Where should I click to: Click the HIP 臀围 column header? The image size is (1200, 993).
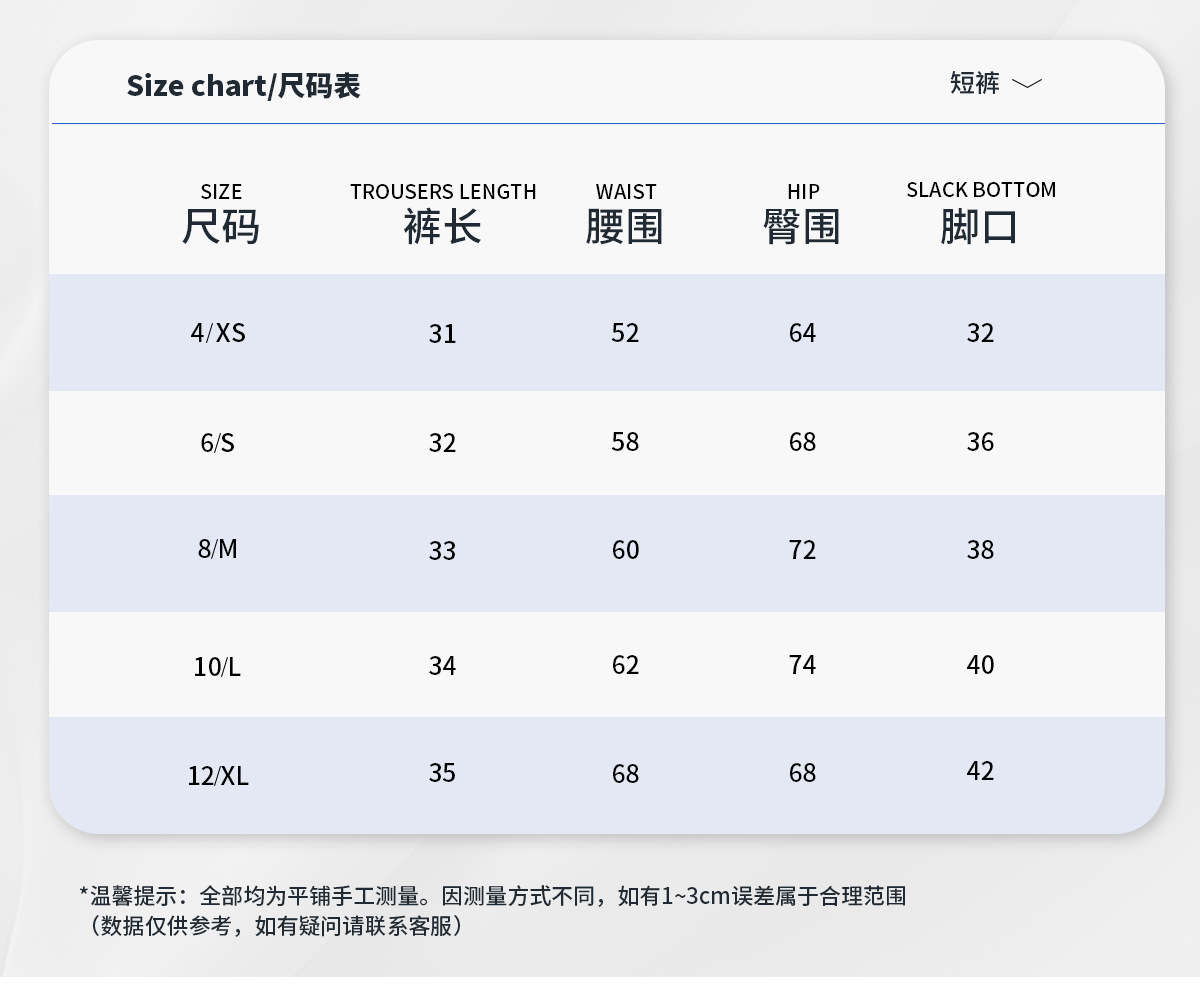pos(802,214)
